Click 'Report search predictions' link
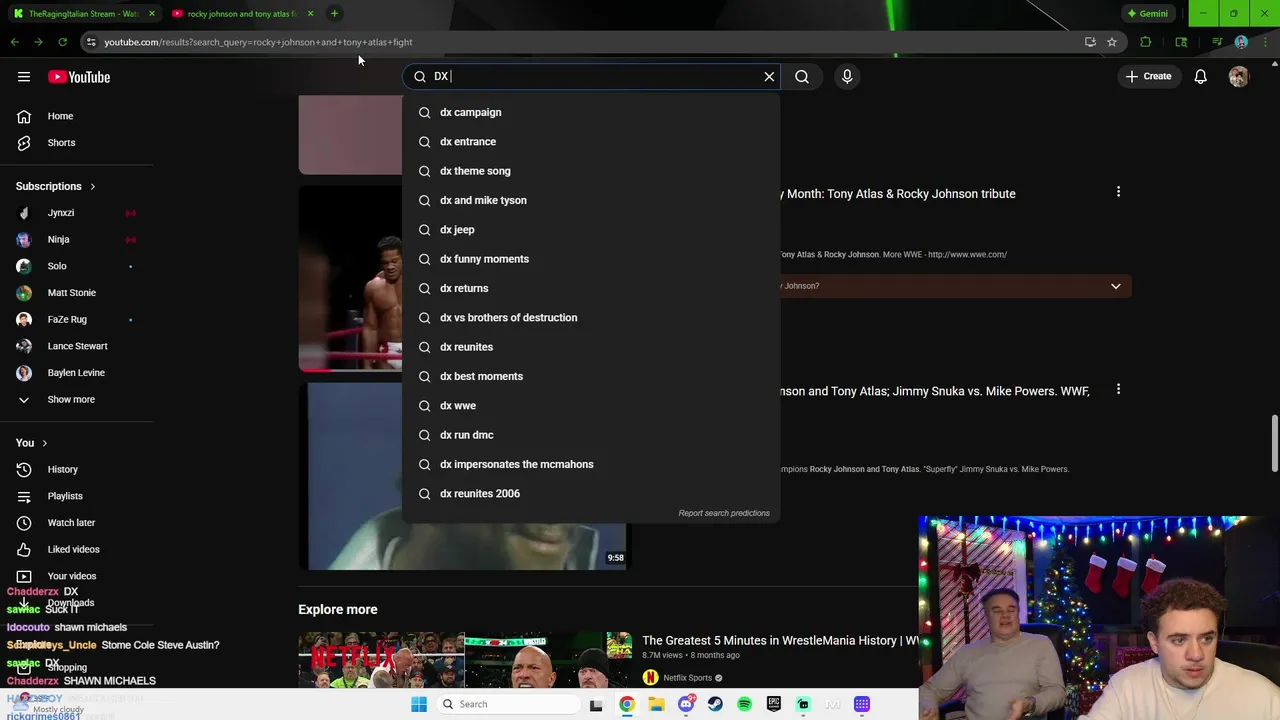 tap(724, 513)
